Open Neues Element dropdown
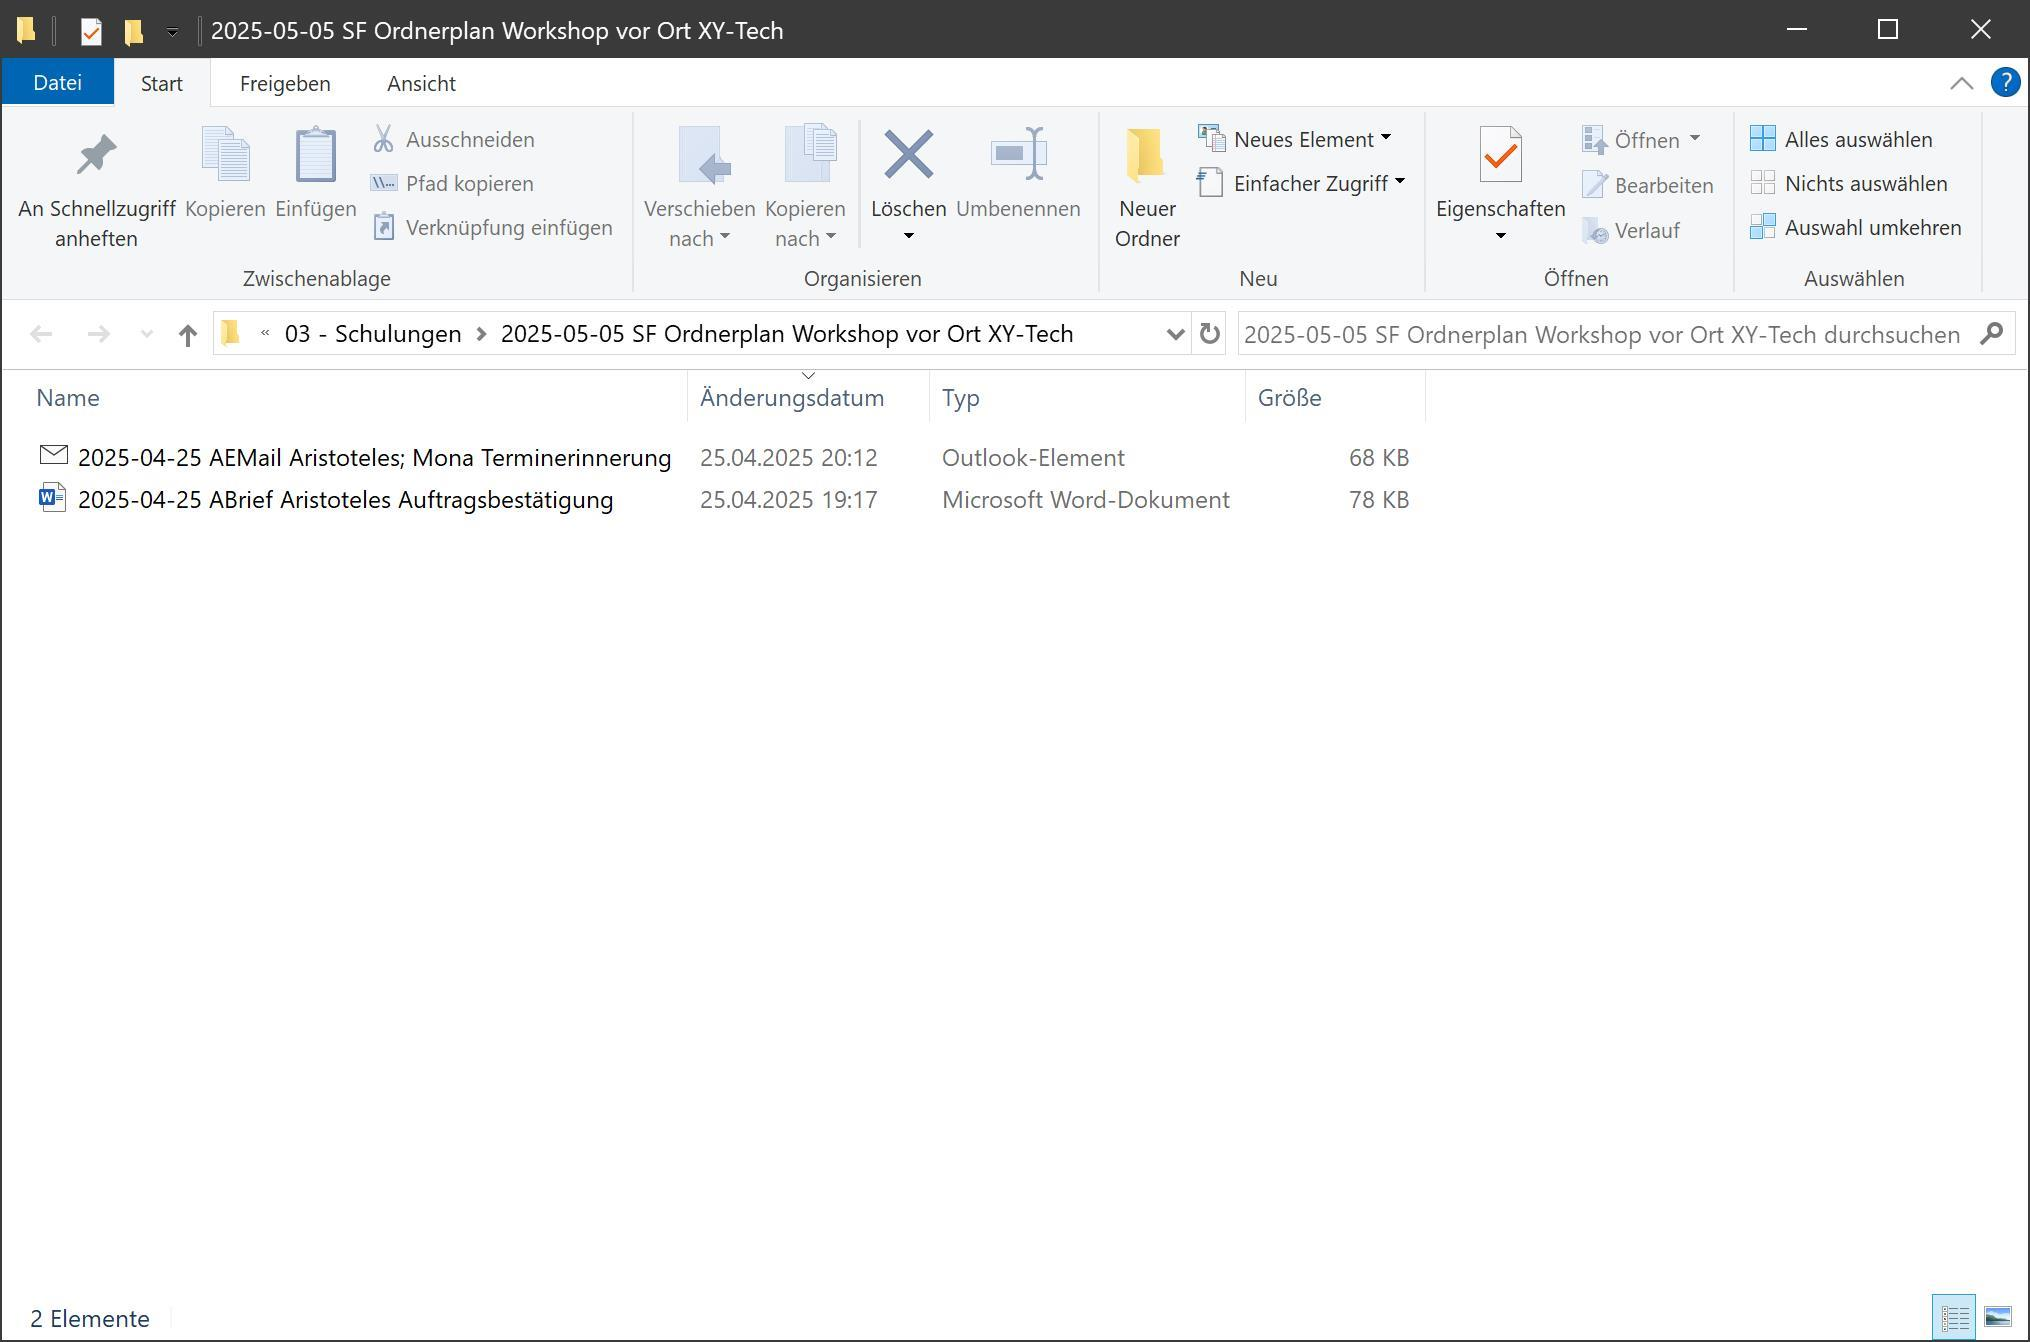Image resolution: width=2030 pixels, height=1342 pixels. click(x=1295, y=139)
